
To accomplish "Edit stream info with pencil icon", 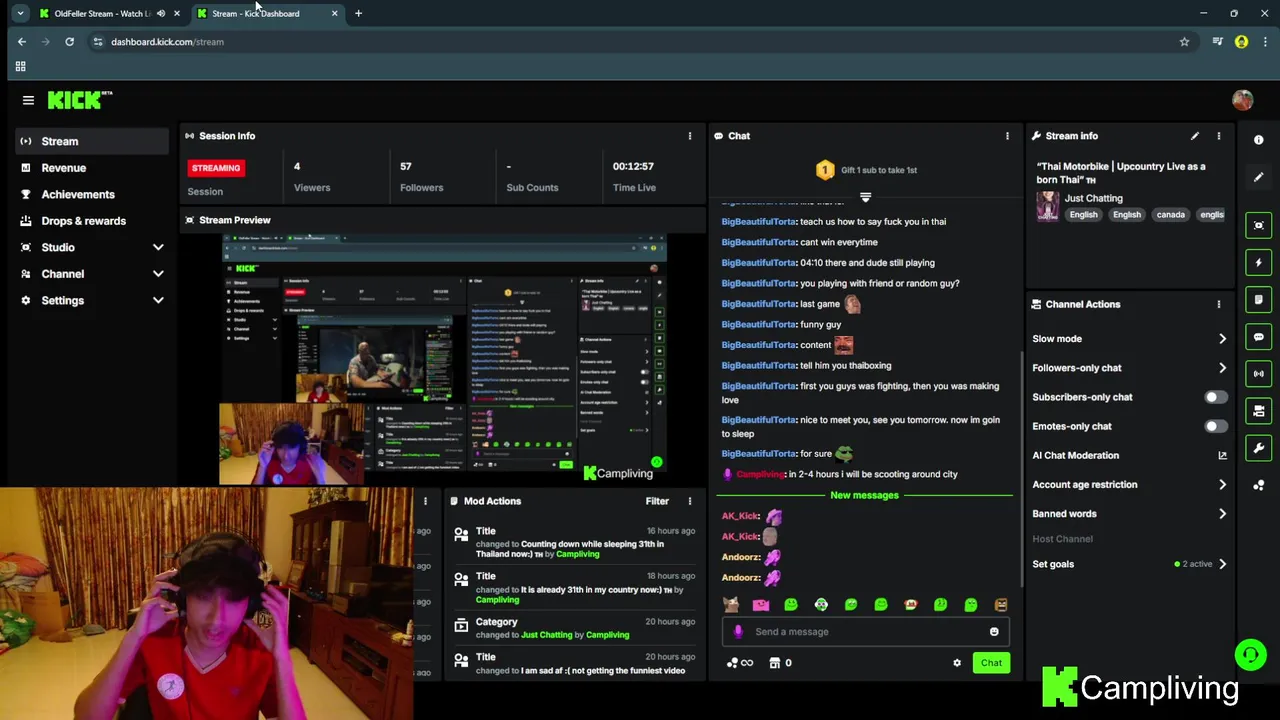I will [1194, 136].
